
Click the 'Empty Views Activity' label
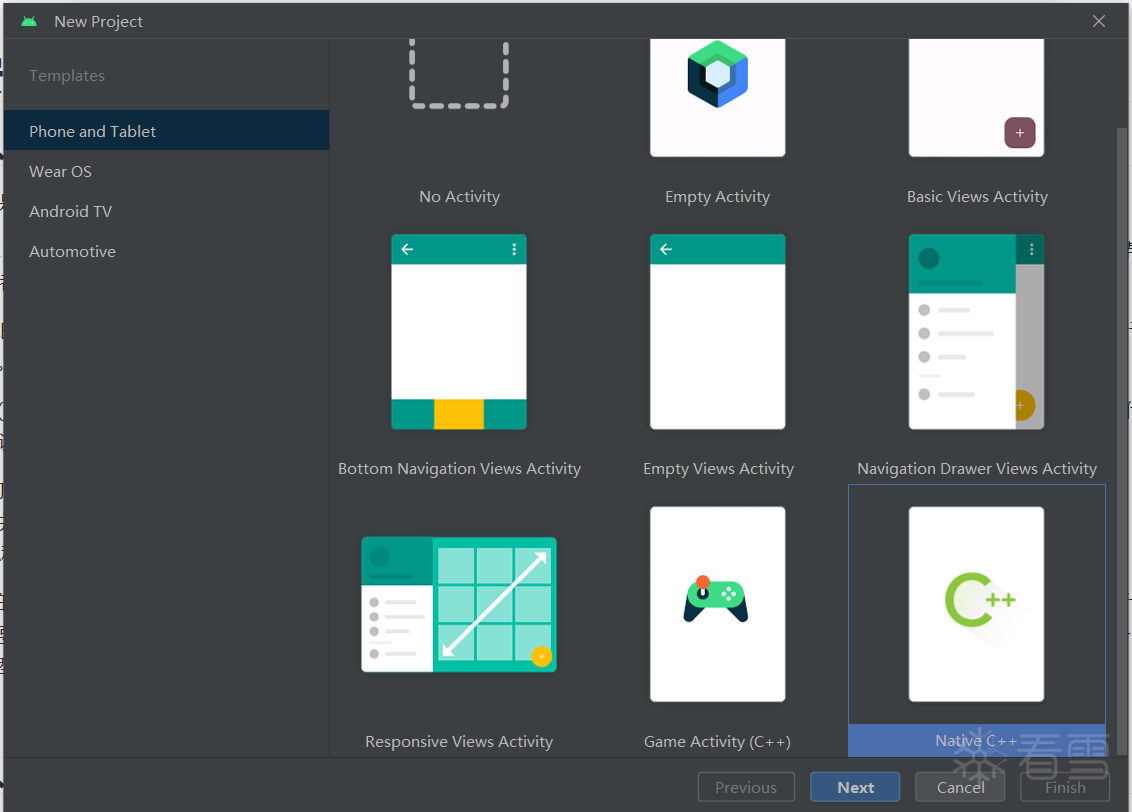[718, 469]
